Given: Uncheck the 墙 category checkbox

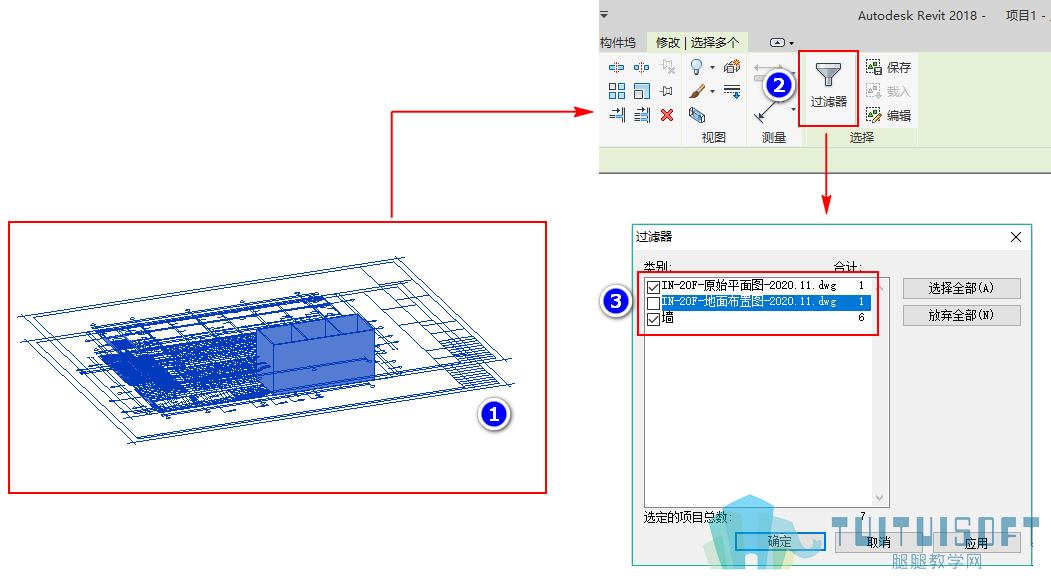Looking at the screenshot, I should (654, 319).
